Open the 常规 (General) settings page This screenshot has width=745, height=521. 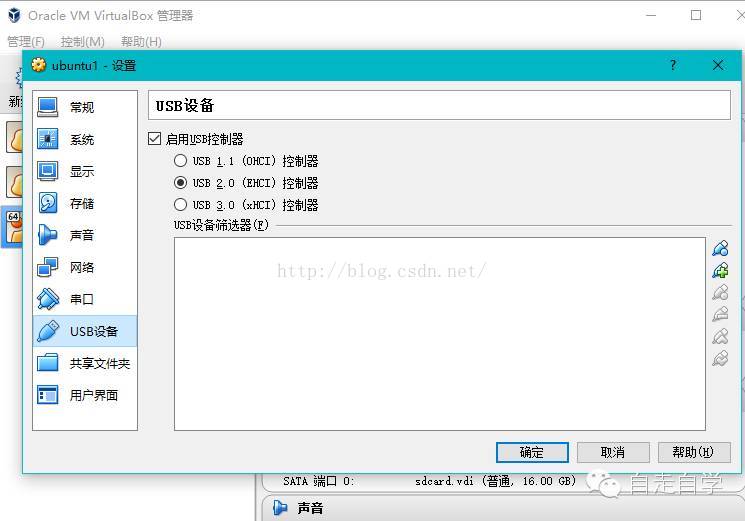(85, 107)
